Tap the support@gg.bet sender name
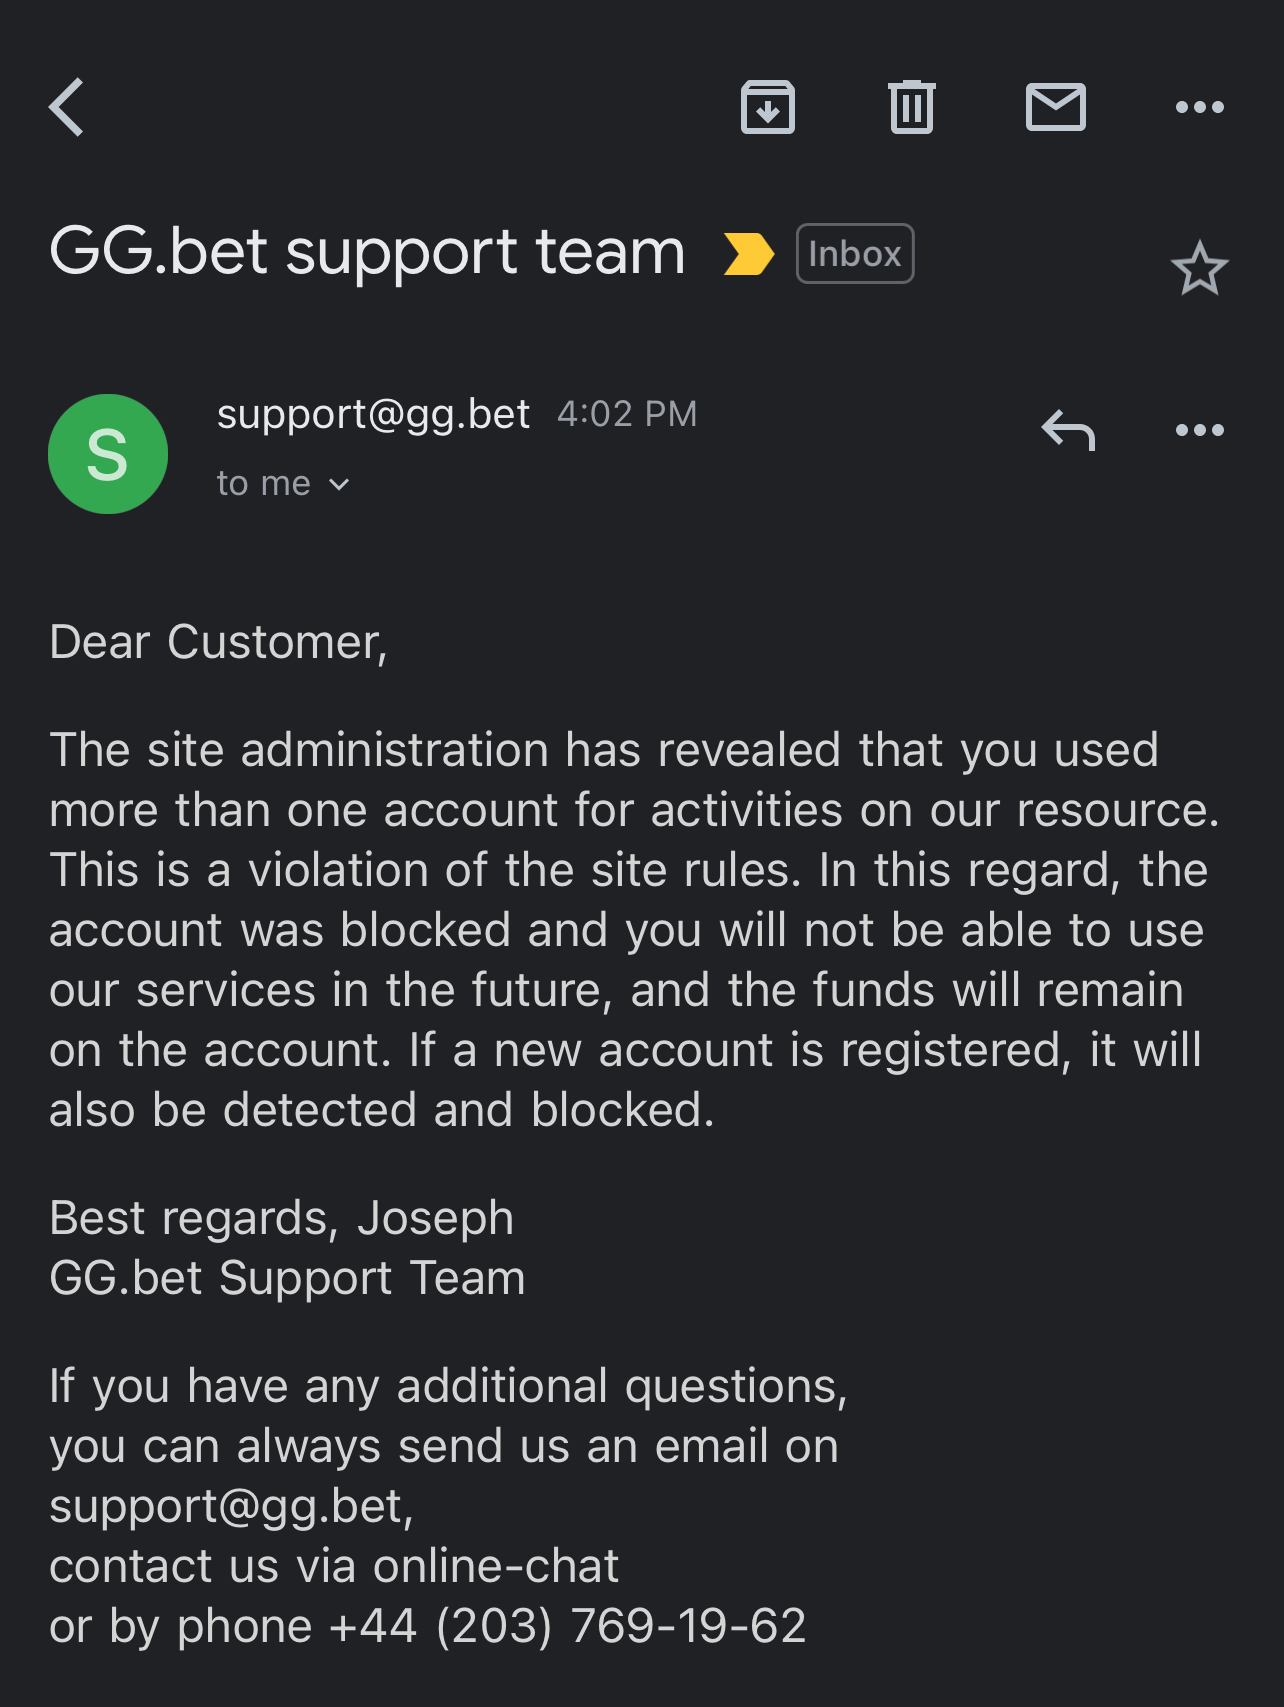Screen dimensions: 1284x1707 click(x=373, y=413)
